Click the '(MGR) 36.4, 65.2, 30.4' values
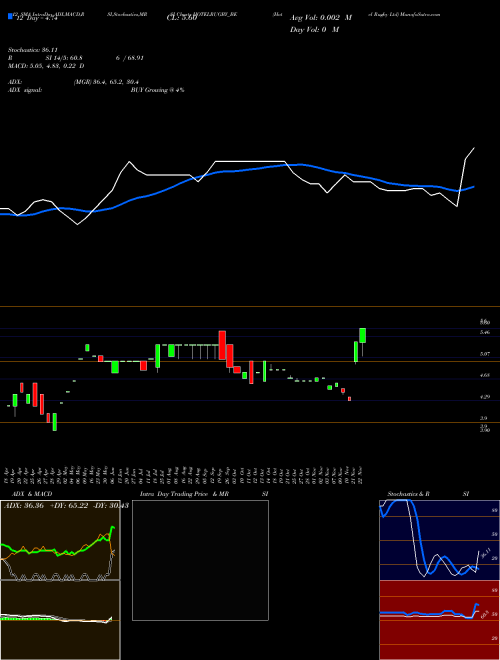Viewport: 500px width, 660px height. click(106, 82)
